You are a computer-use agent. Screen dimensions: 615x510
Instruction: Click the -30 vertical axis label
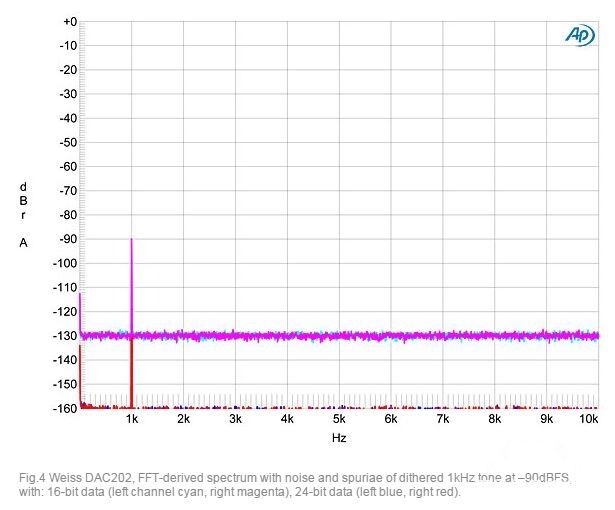point(68,94)
